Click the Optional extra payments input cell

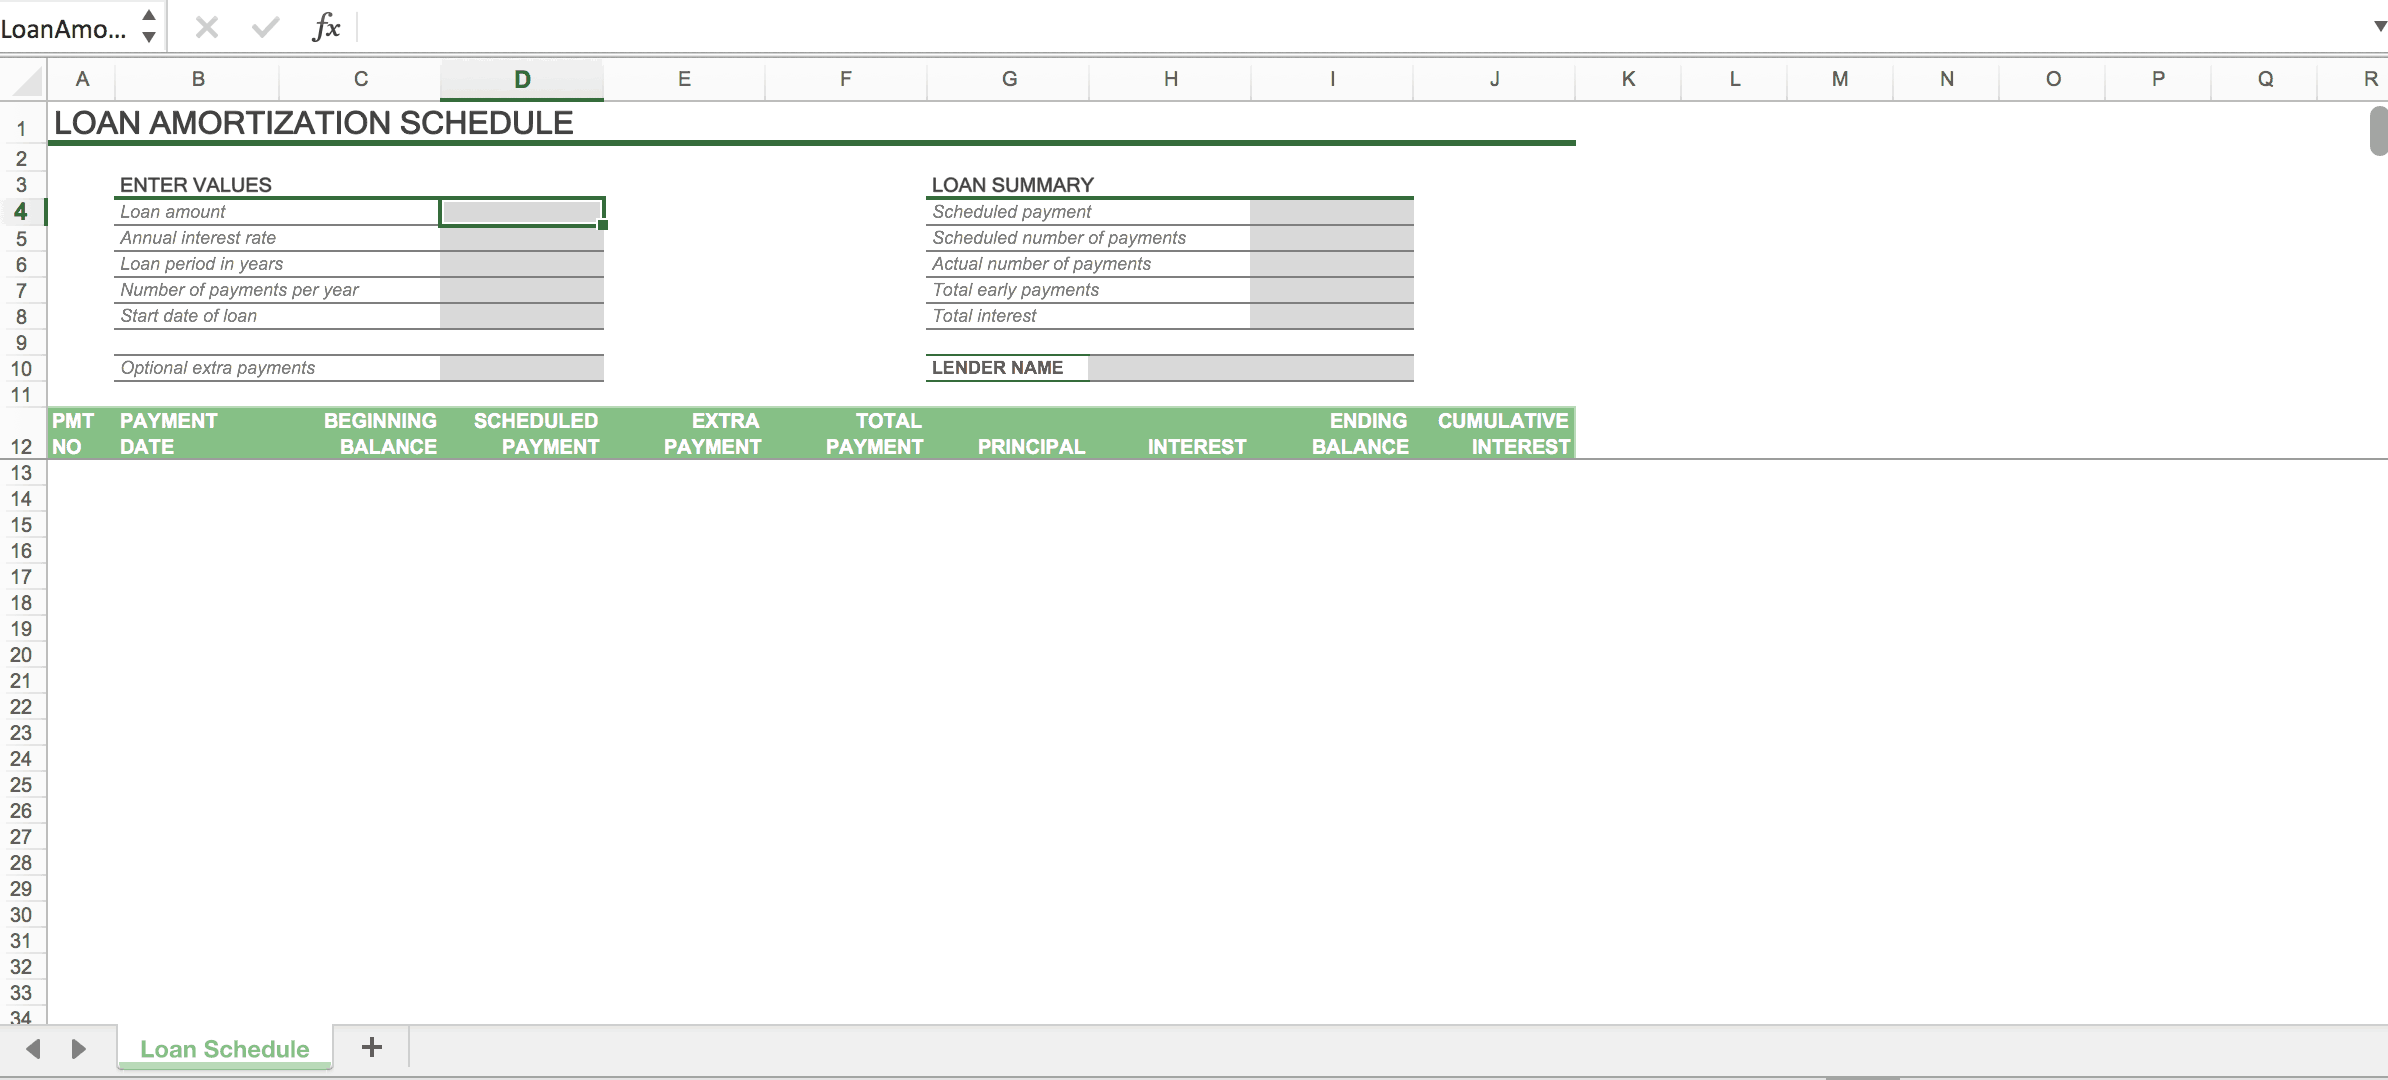(x=522, y=368)
